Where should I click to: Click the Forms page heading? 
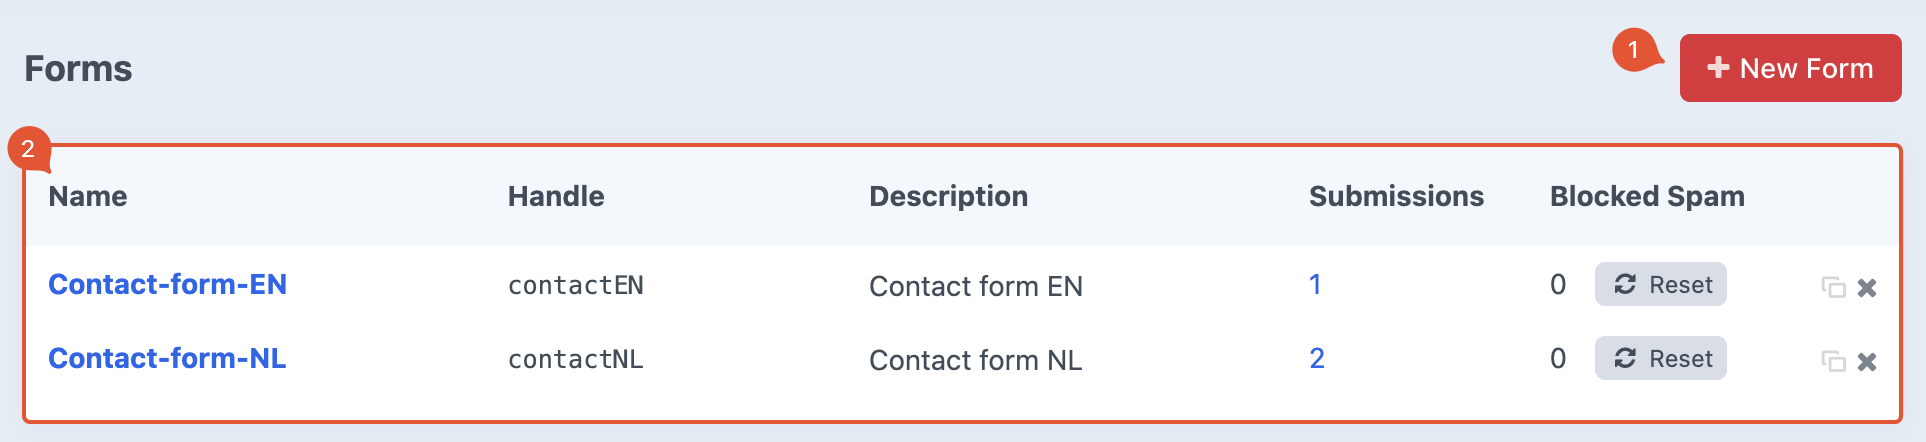[78, 69]
